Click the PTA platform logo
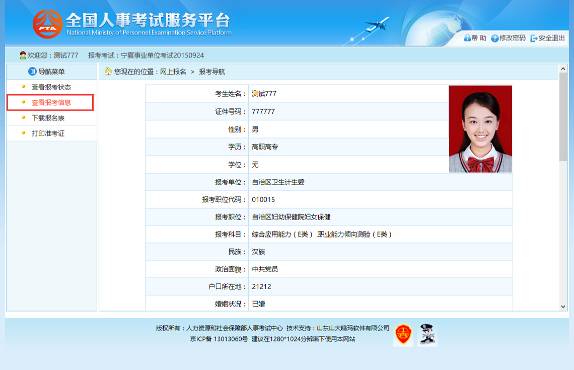574x370 pixels. pos(48,24)
